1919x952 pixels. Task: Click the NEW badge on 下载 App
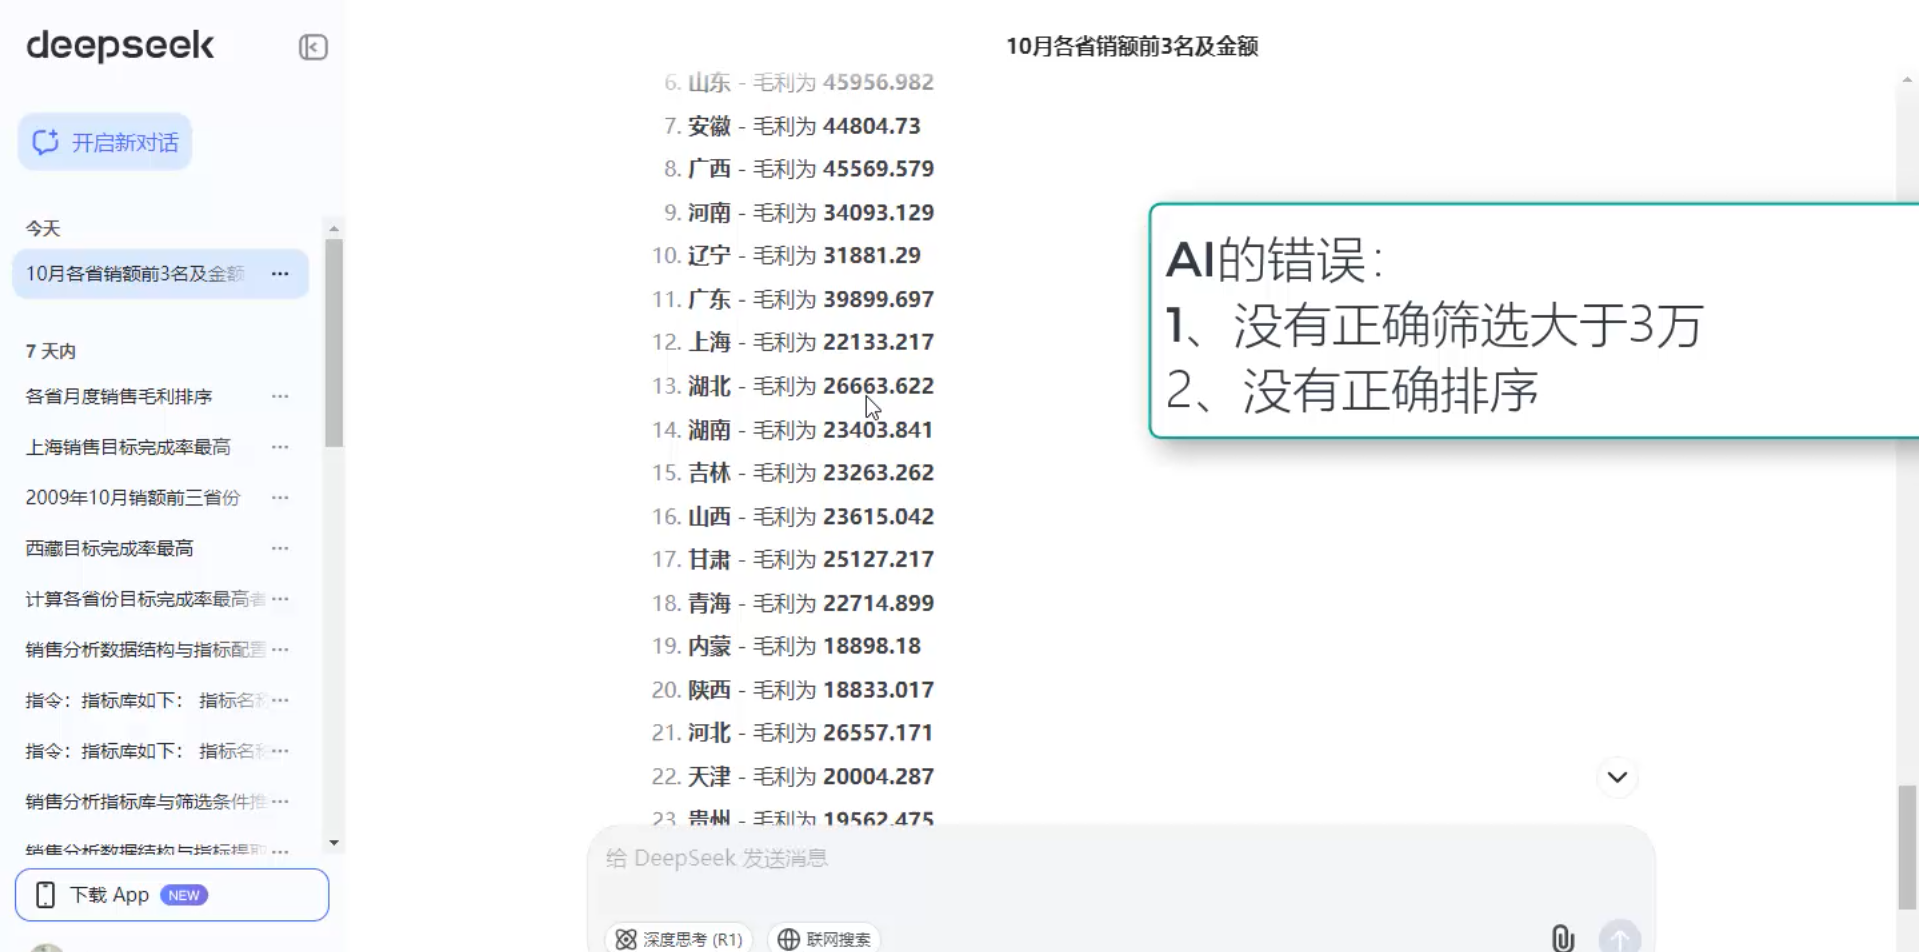[x=184, y=895]
